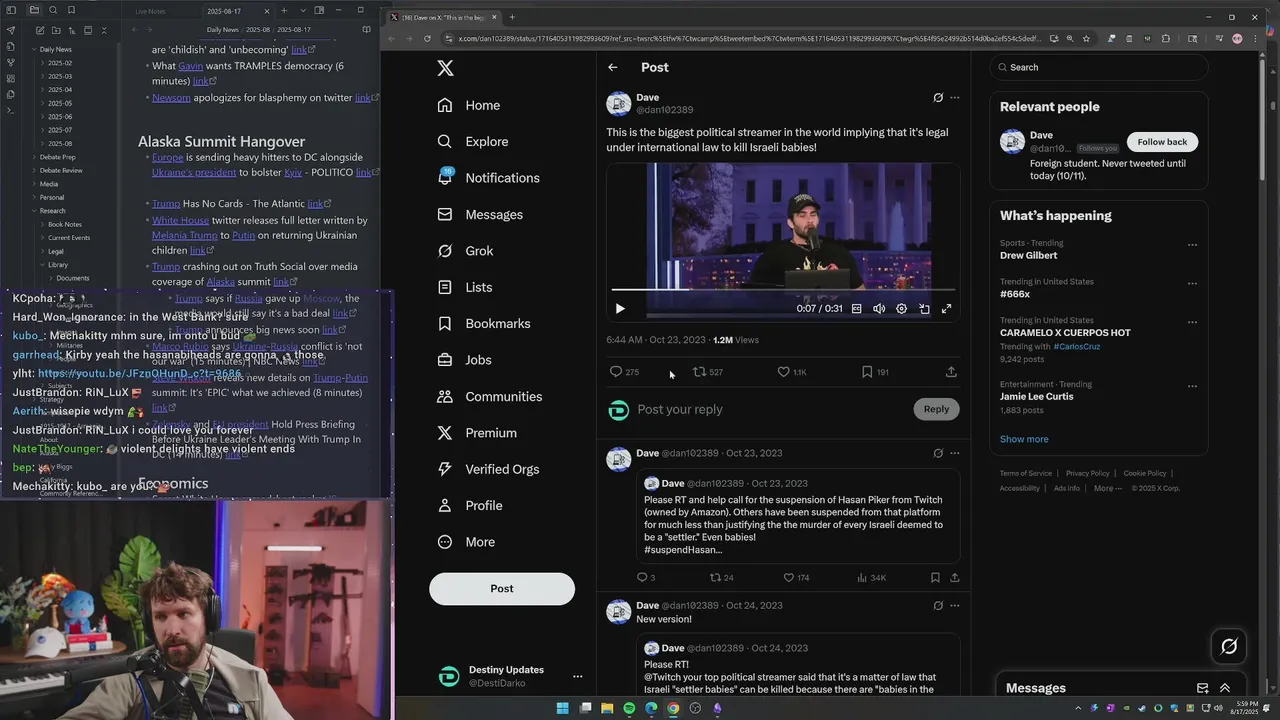The width and height of the screenshot is (1280, 720).
Task: Click the large Post button
Action: pyautogui.click(x=502, y=589)
